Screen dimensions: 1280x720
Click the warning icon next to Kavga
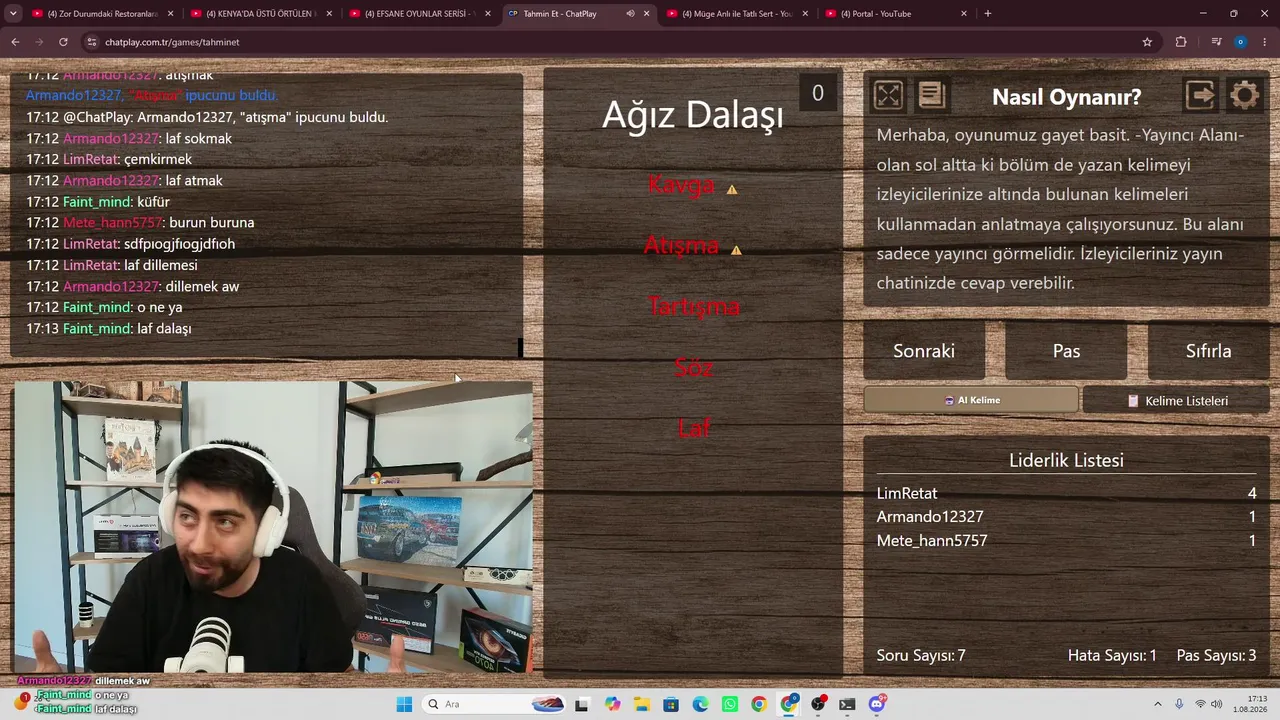[732, 189]
